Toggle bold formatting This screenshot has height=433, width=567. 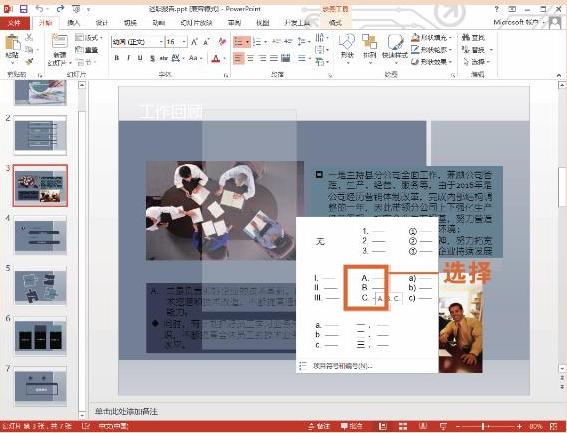coord(117,58)
